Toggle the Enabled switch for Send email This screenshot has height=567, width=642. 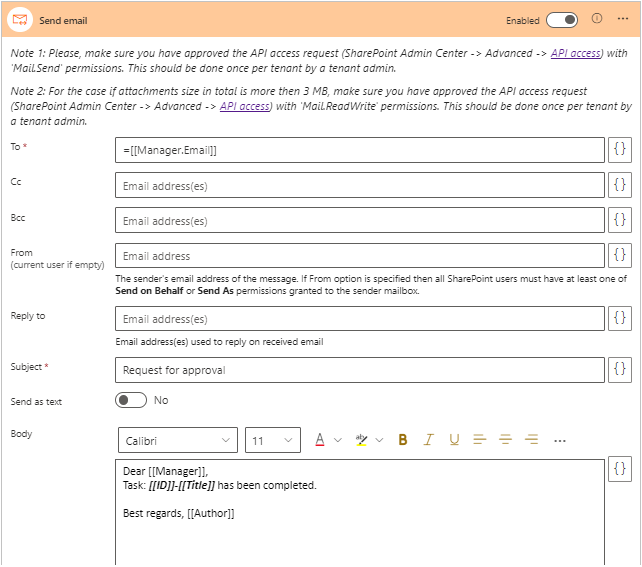tap(562, 20)
